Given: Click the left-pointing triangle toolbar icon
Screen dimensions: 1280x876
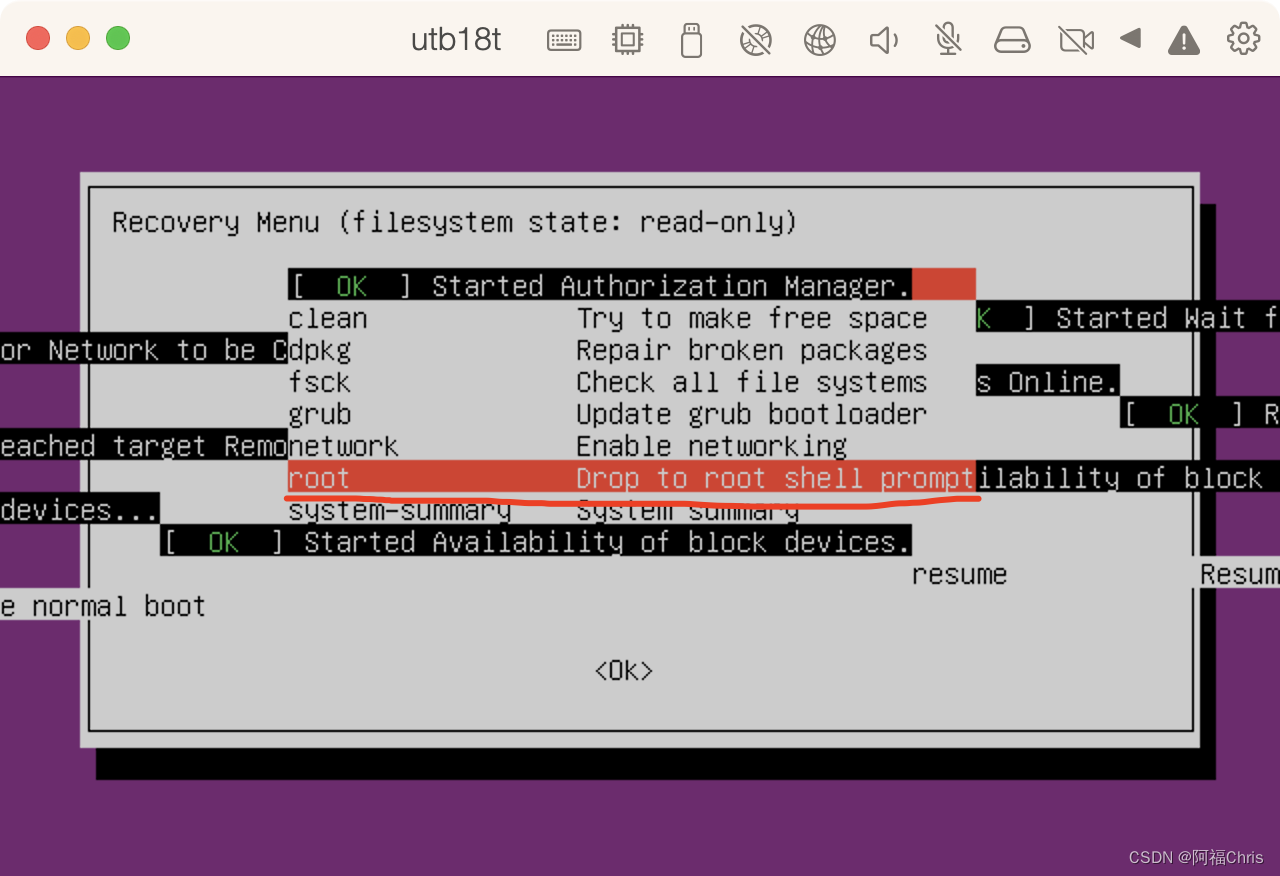Looking at the screenshot, I should pos(1130,39).
